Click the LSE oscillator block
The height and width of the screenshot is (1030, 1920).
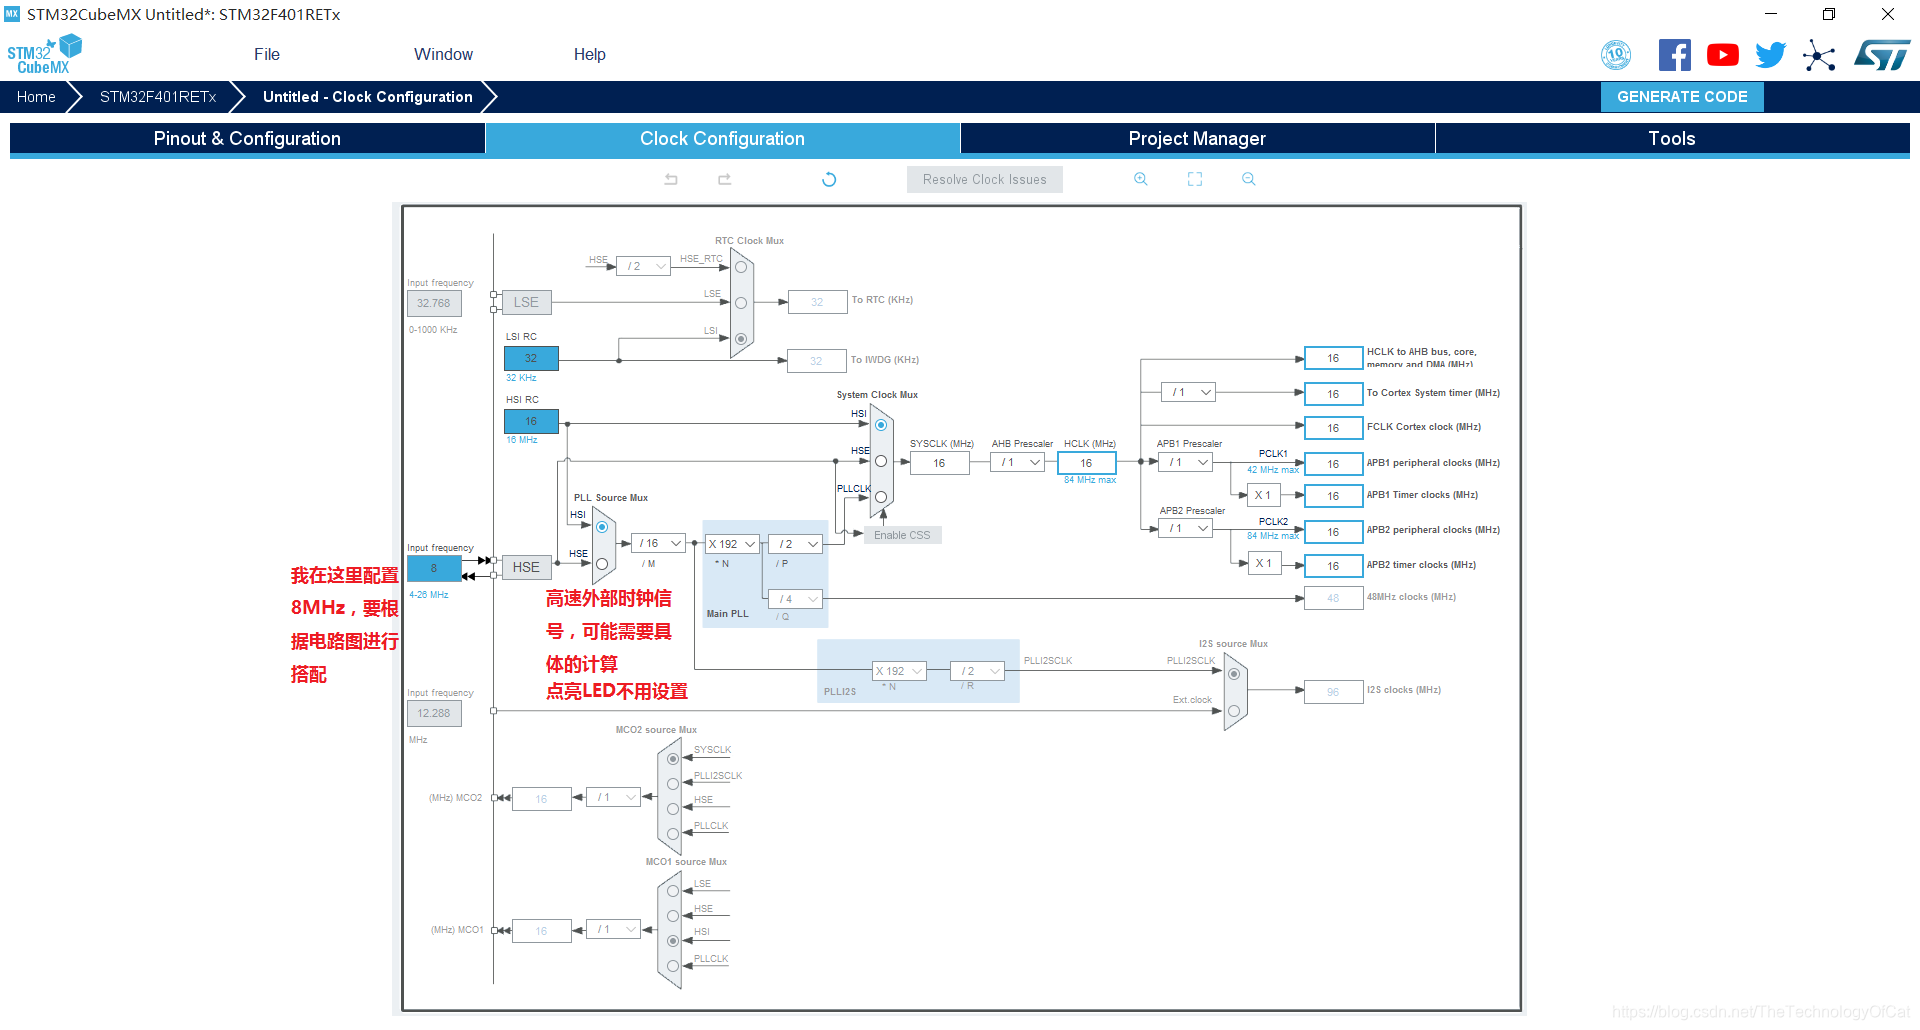coord(526,302)
